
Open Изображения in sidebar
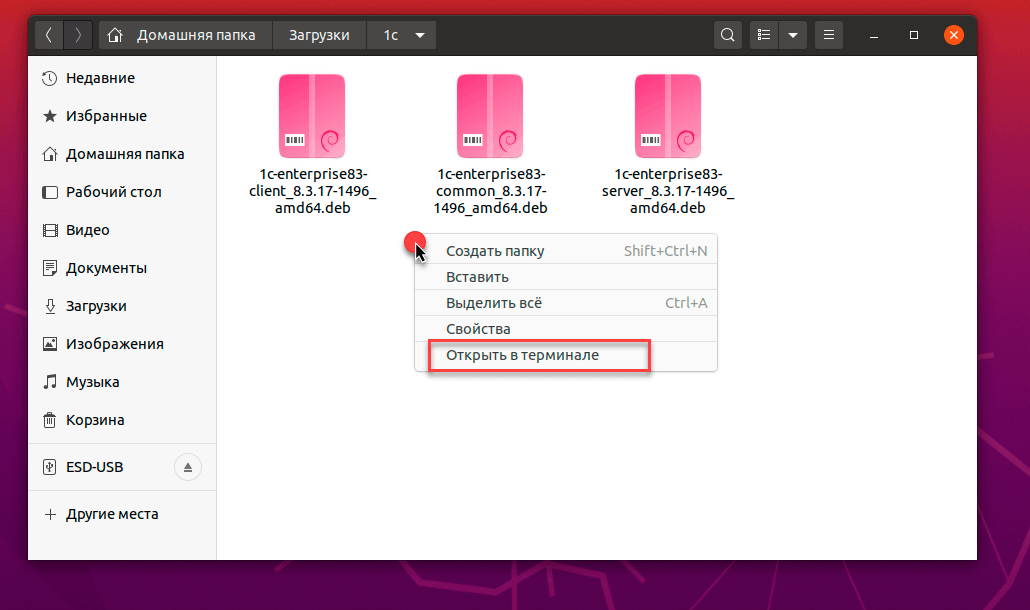[114, 344]
